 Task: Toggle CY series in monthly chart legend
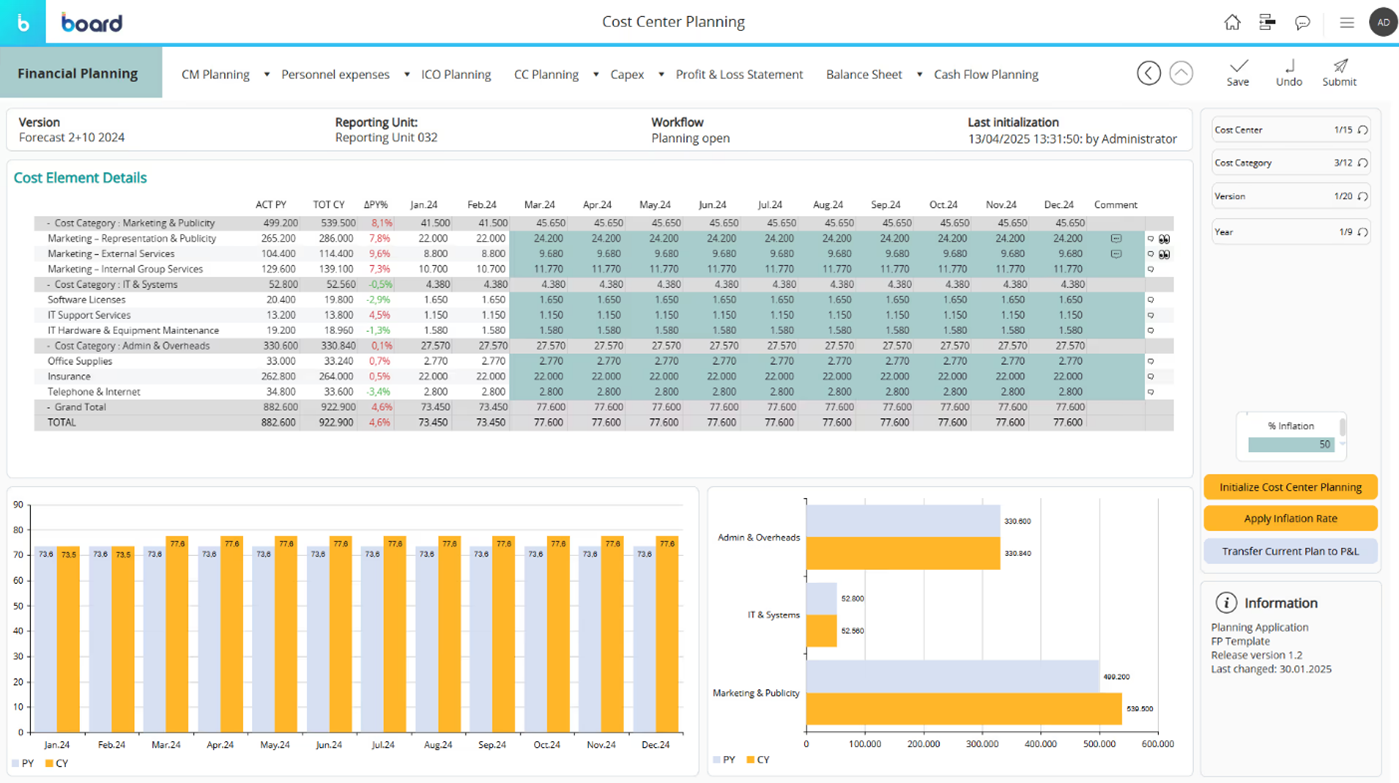[x=56, y=763]
